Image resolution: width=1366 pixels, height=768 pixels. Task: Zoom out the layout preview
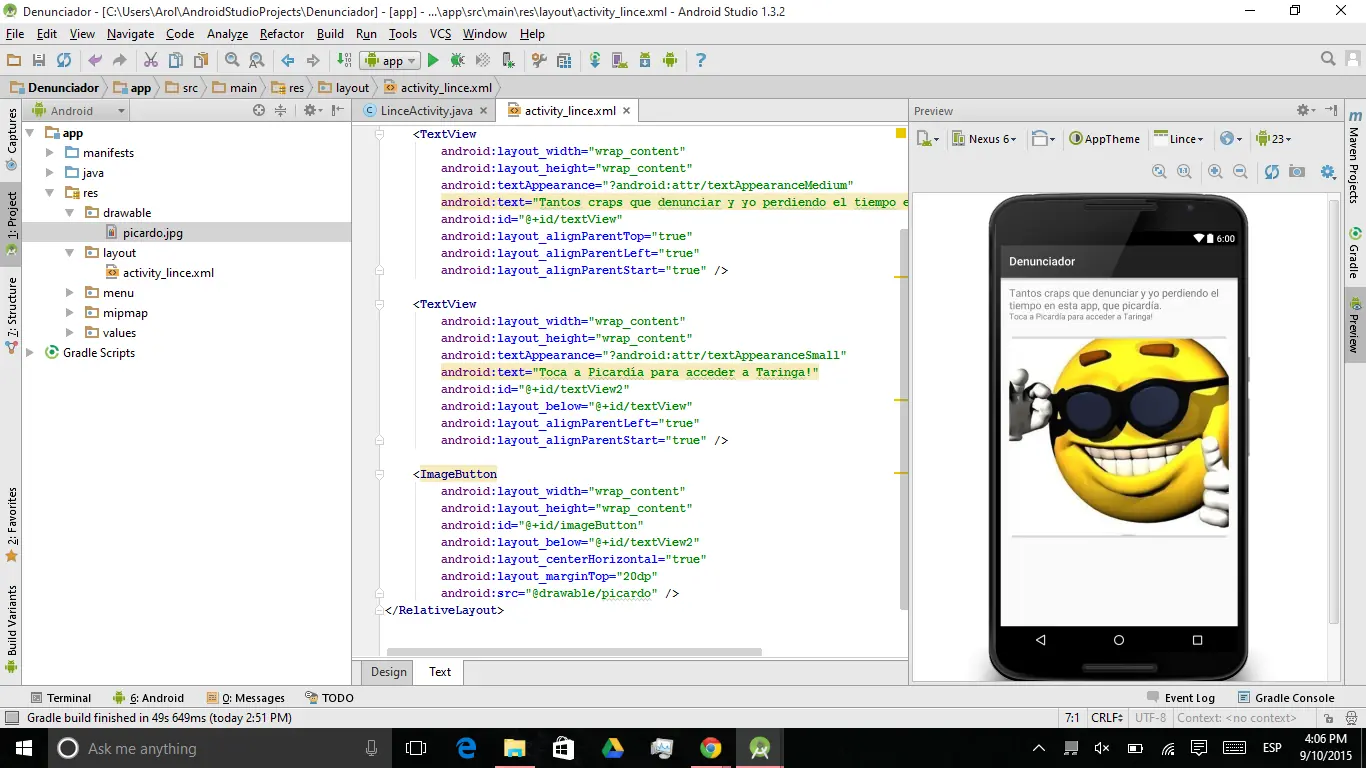1240,172
